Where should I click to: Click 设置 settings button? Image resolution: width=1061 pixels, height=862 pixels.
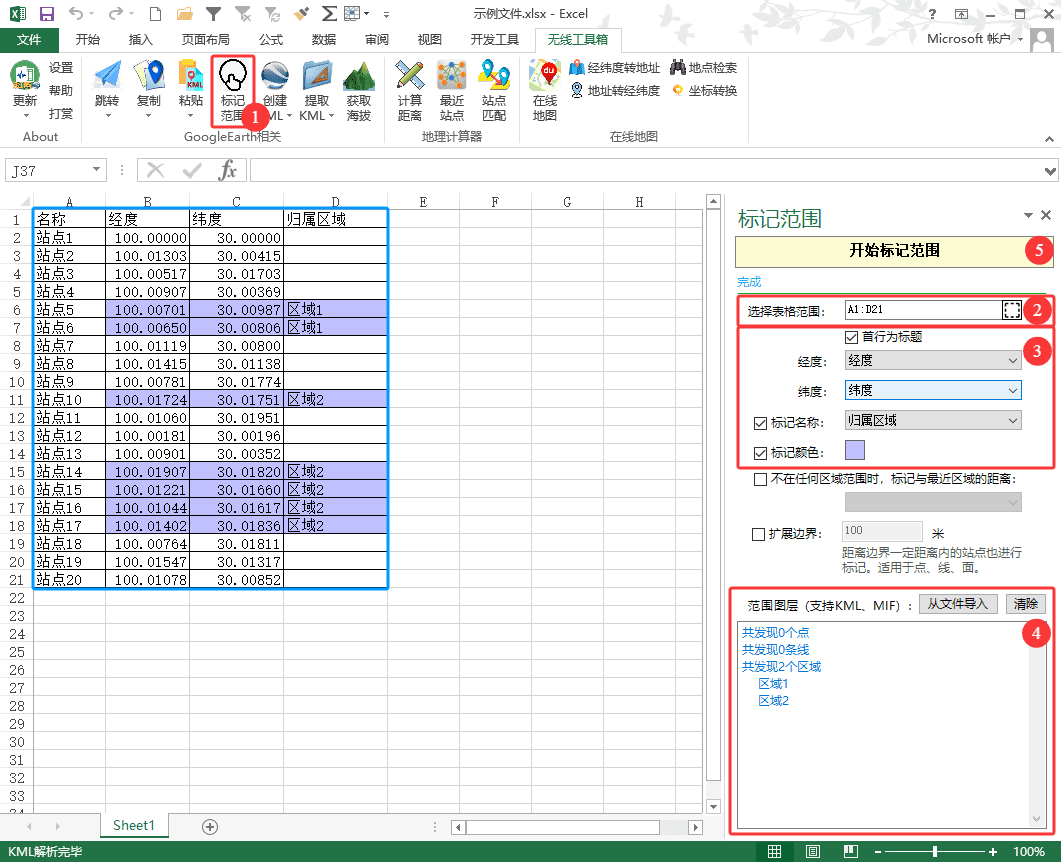pyautogui.click(x=61, y=68)
